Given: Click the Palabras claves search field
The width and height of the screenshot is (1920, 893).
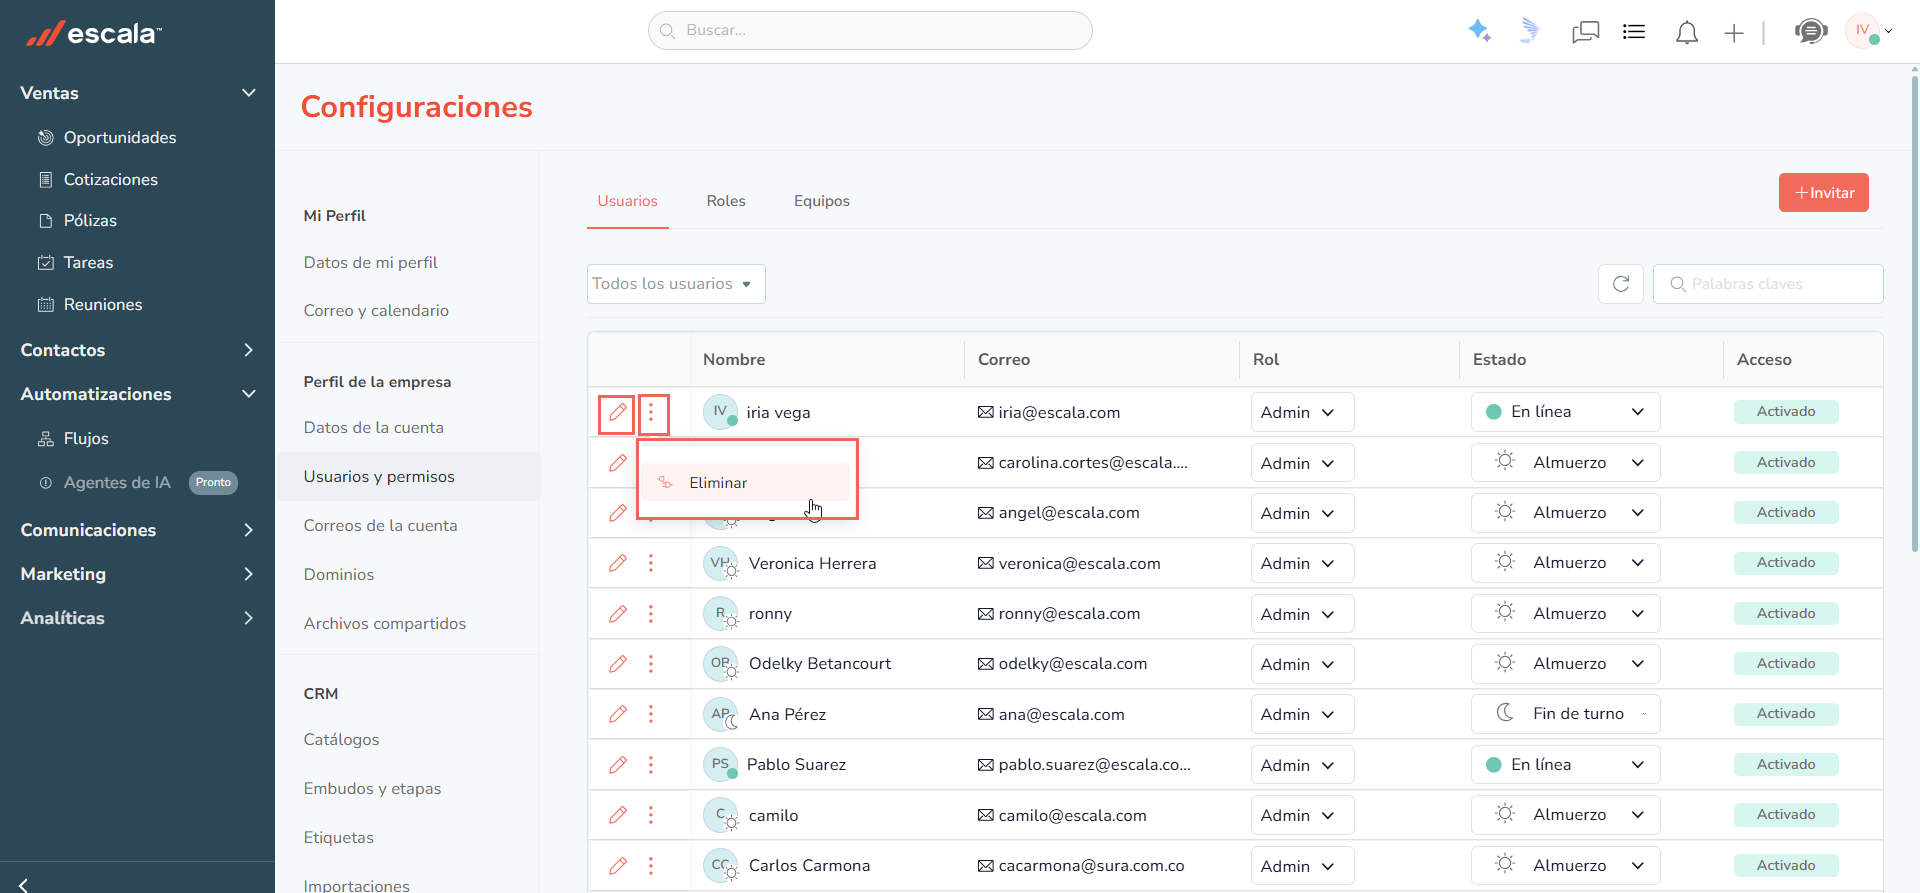Looking at the screenshot, I should click(1768, 284).
